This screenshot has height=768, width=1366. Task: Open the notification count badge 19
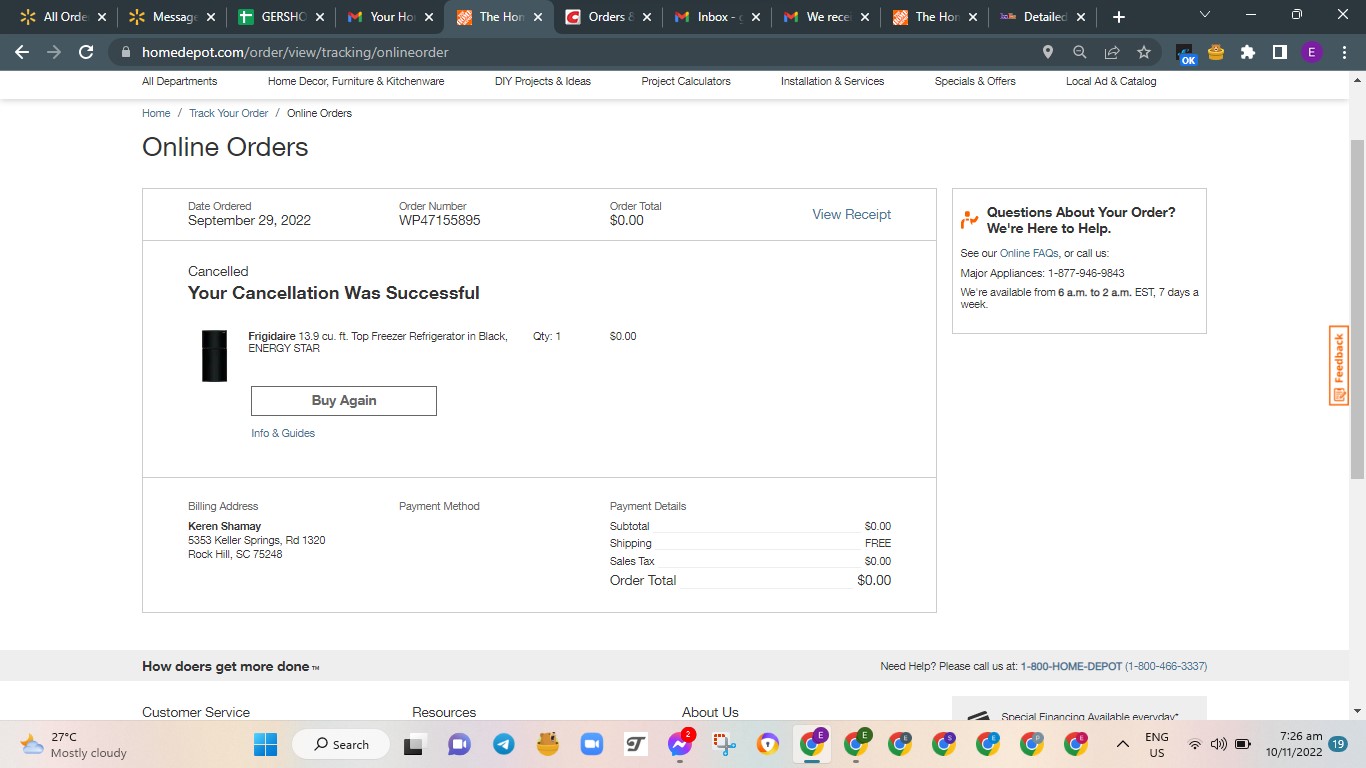pyautogui.click(x=1338, y=744)
